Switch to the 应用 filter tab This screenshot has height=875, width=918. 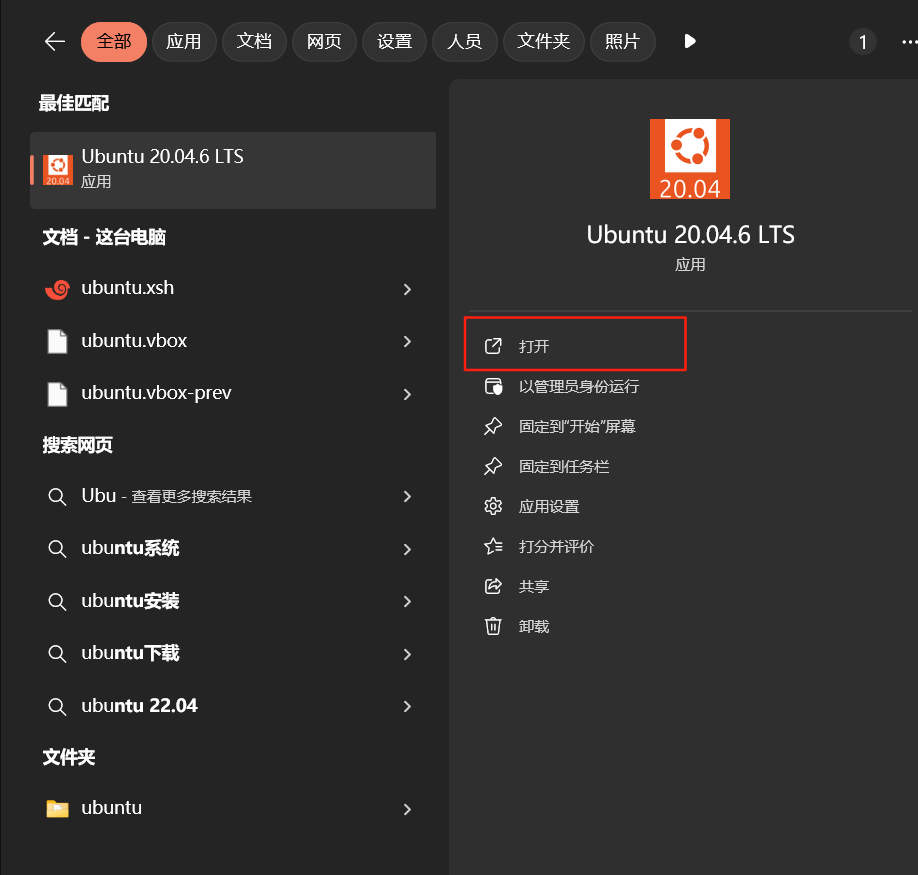184,42
